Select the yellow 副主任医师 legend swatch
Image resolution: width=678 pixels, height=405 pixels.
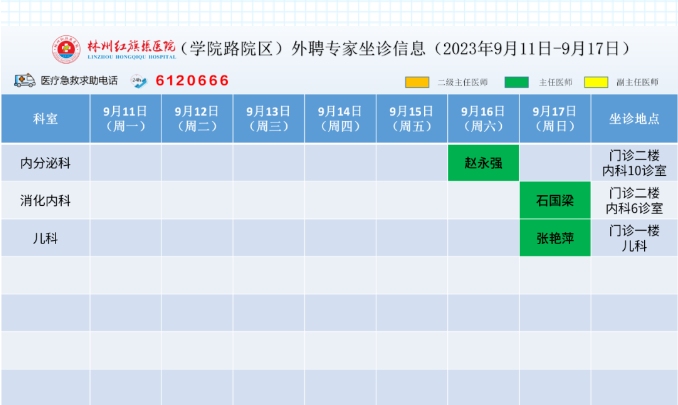coord(596,82)
